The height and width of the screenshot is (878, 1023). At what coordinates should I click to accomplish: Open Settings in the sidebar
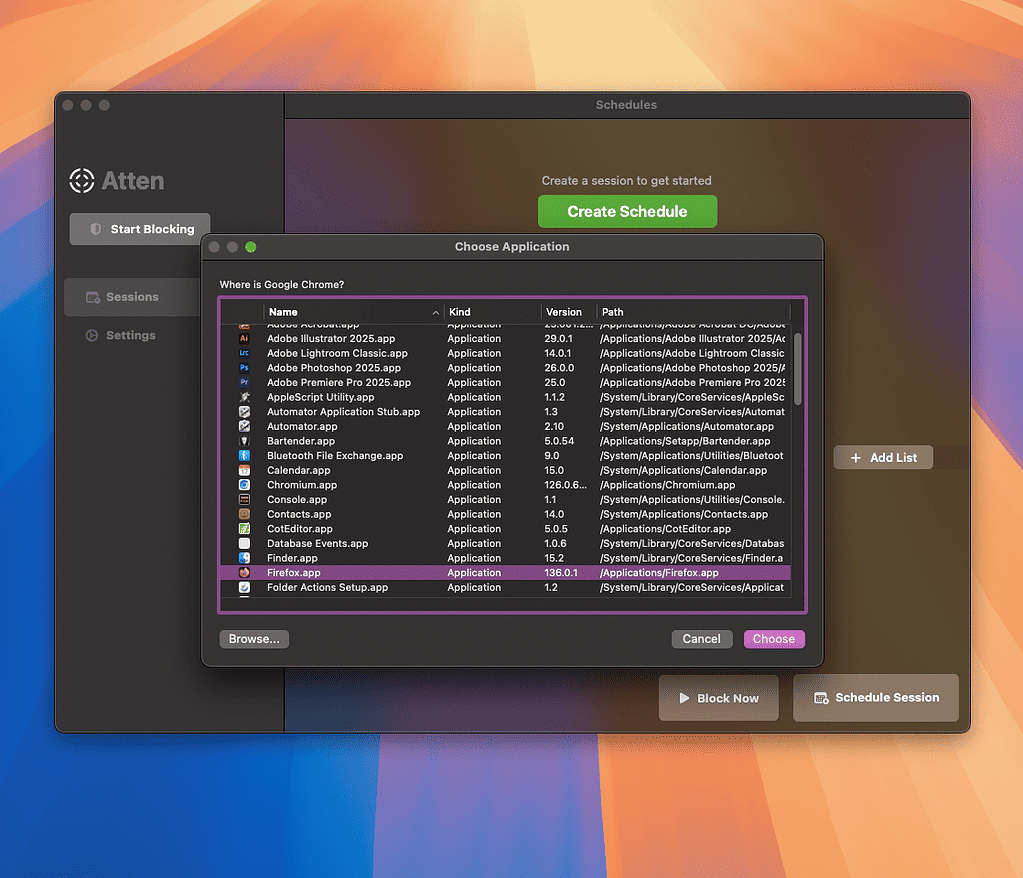pyautogui.click(x=131, y=335)
